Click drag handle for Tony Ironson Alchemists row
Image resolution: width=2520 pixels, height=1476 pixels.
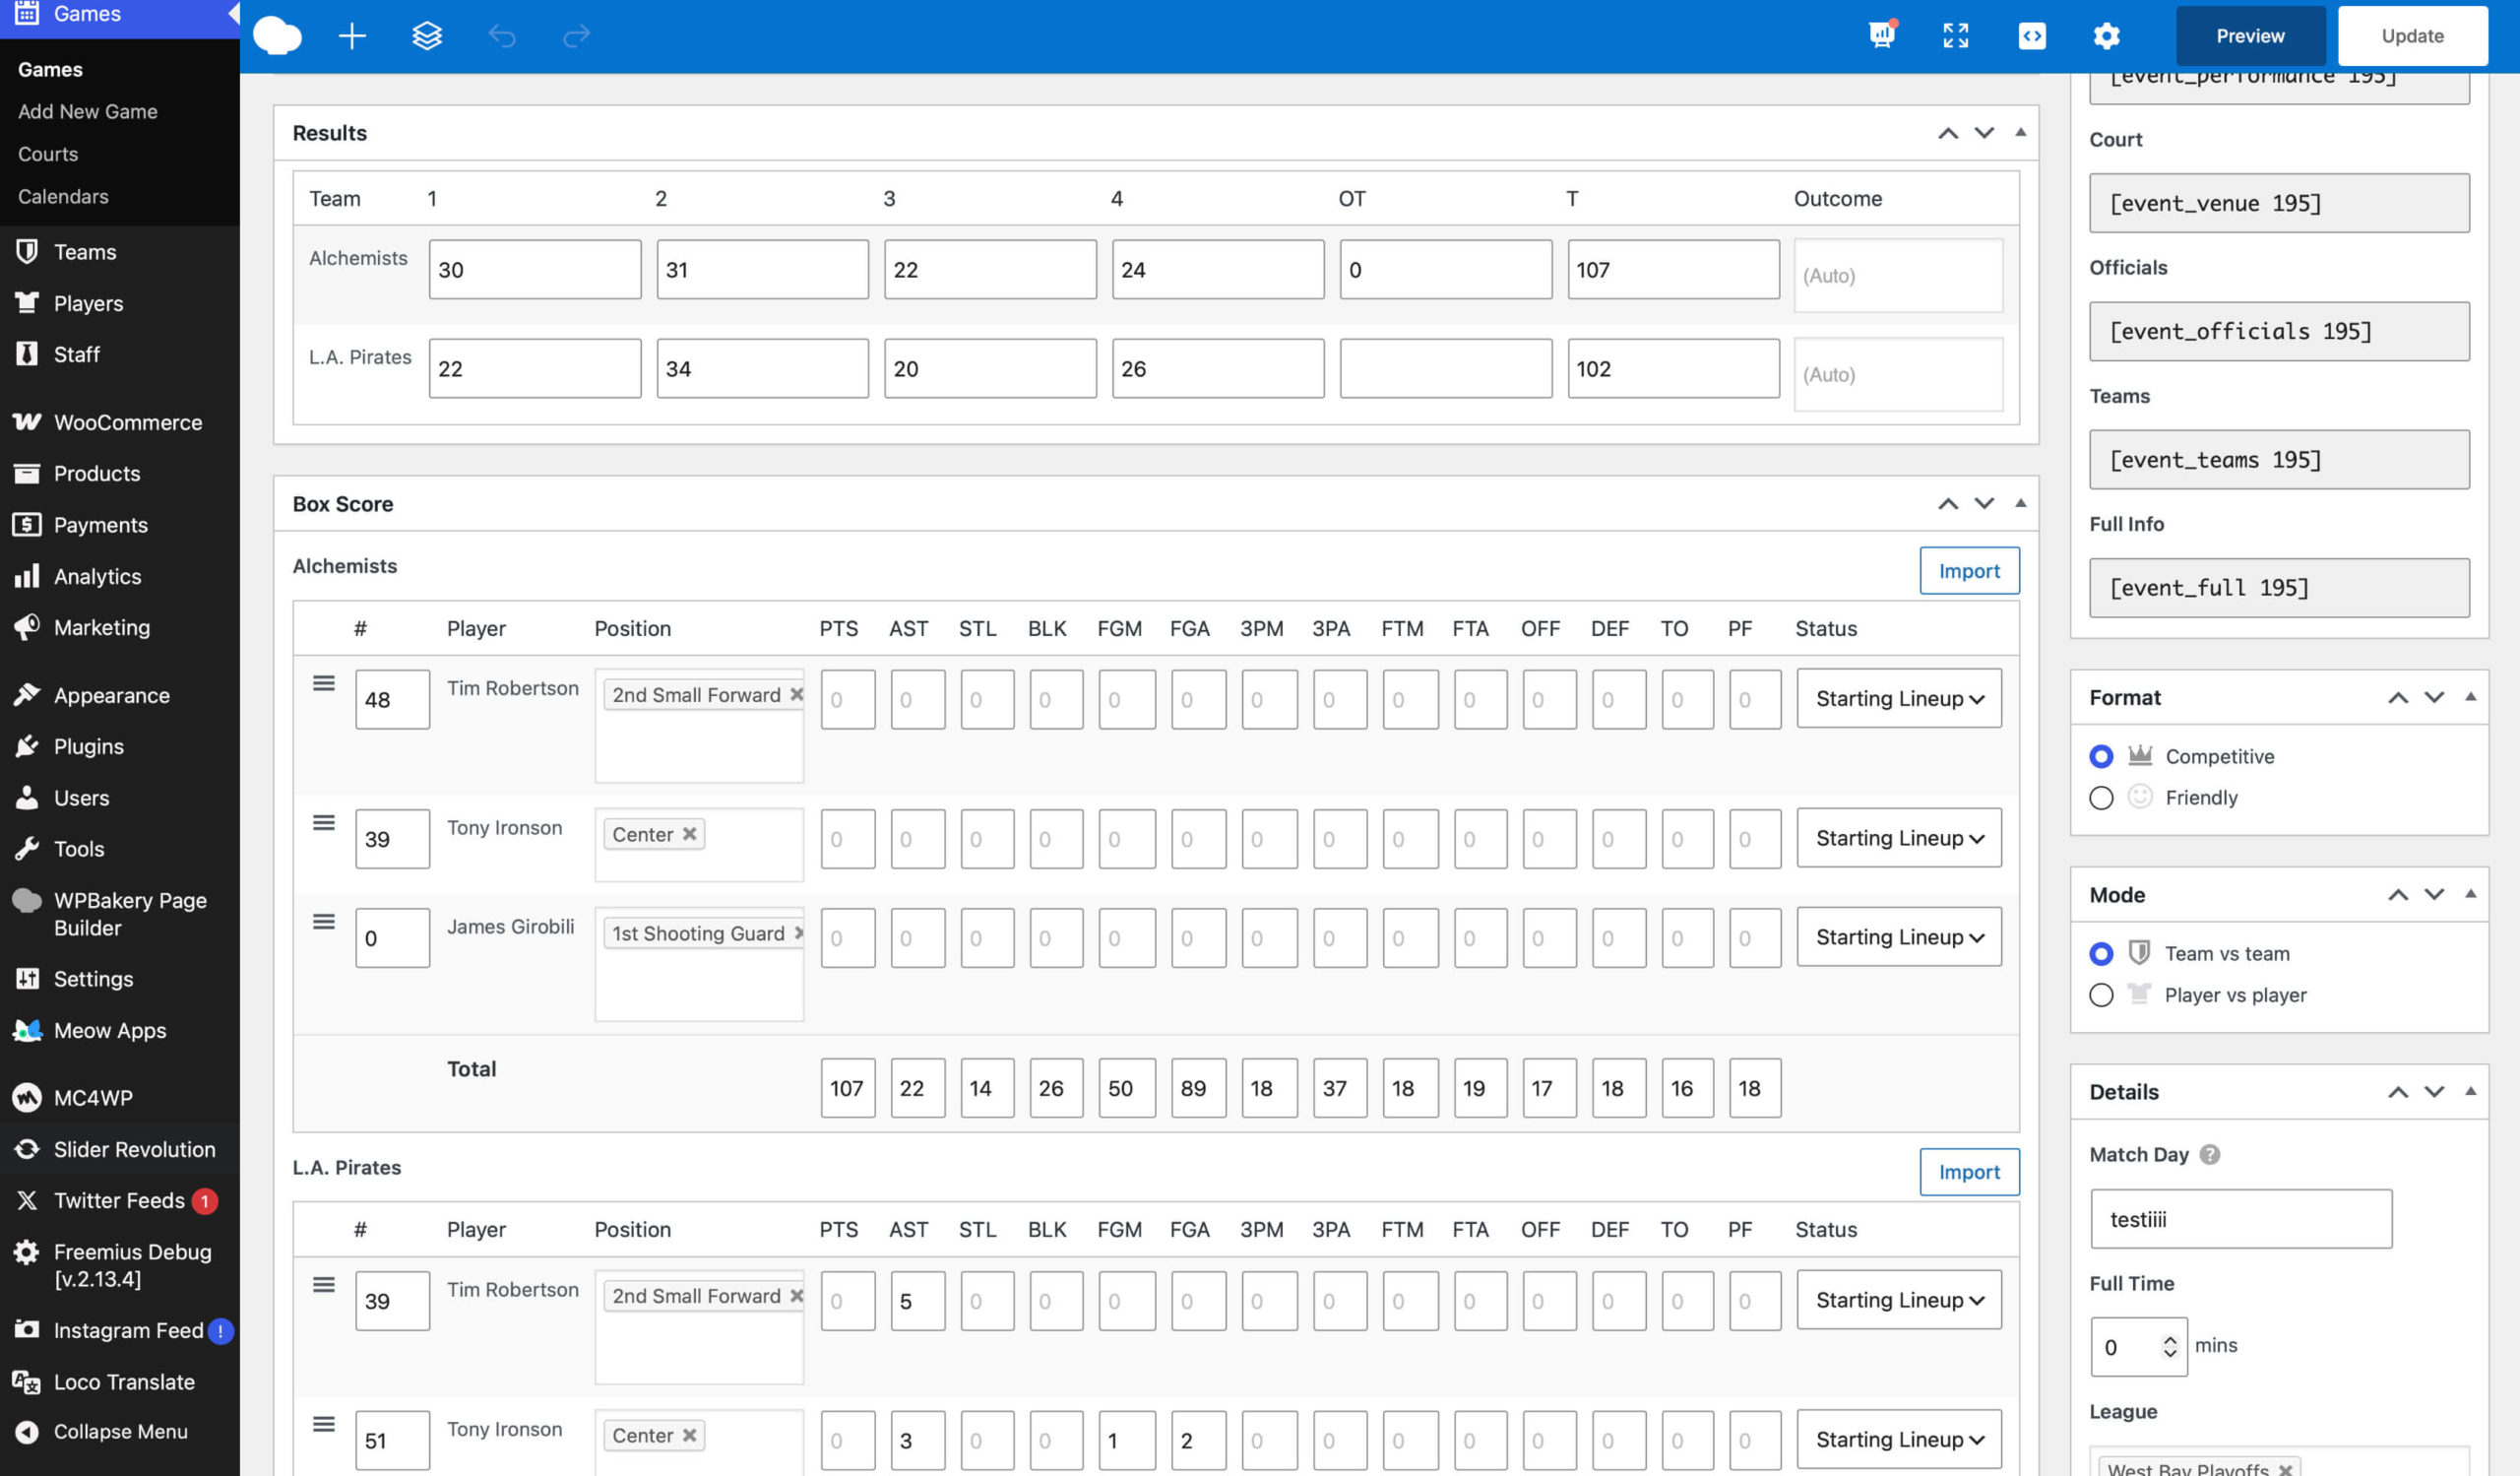click(x=323, y=823)
